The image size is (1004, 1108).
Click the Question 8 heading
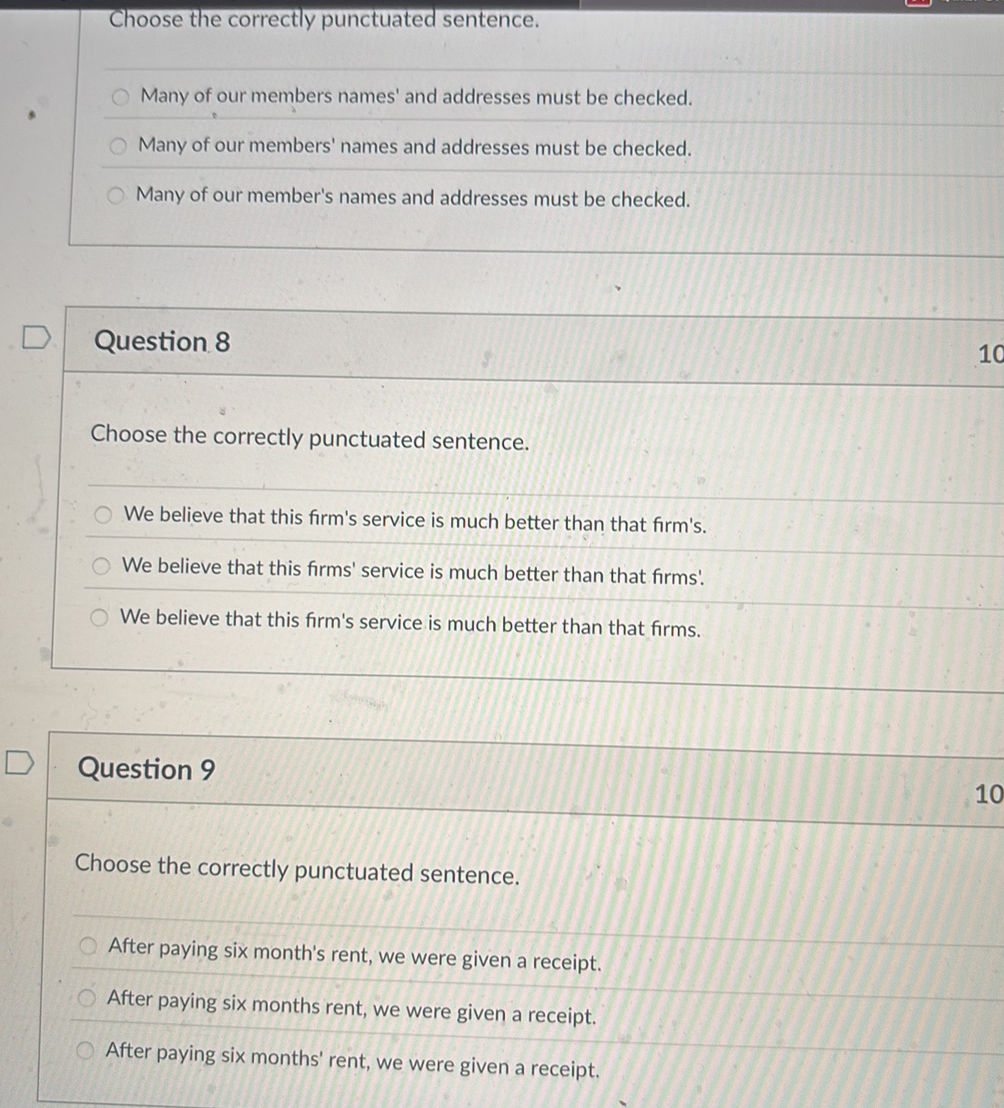coord(162,341)
